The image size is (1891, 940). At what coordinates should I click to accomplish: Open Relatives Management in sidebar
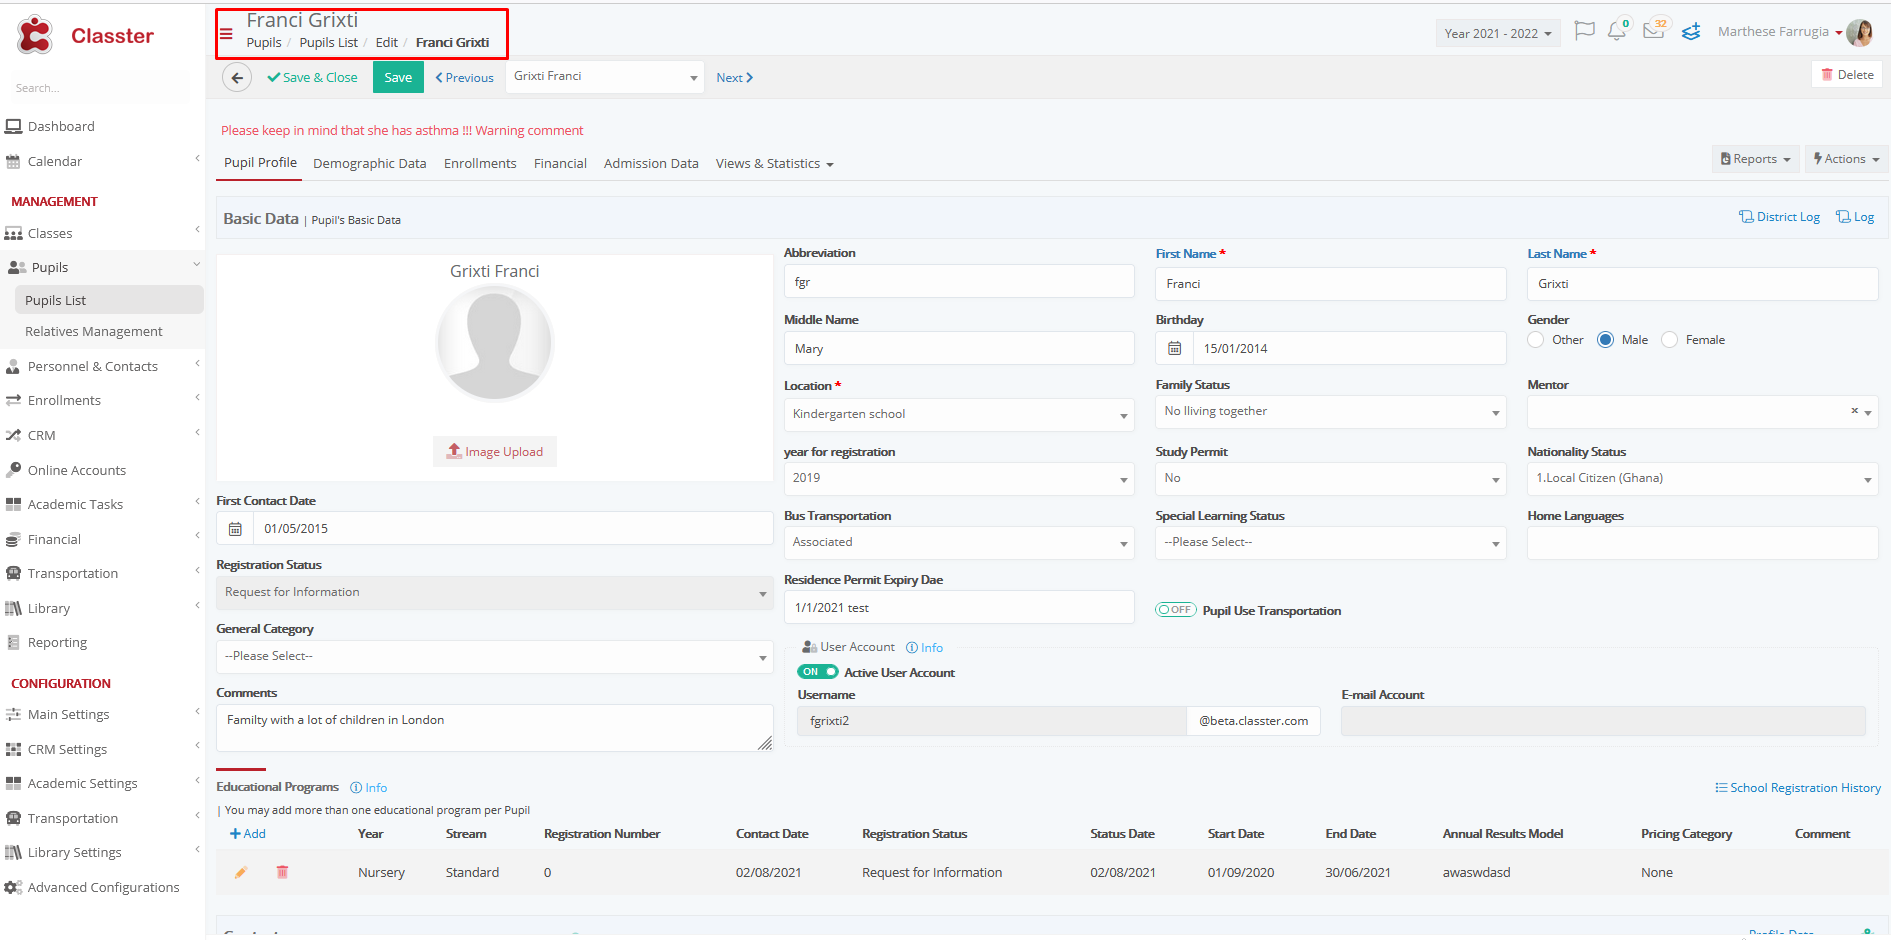point(94,331)
